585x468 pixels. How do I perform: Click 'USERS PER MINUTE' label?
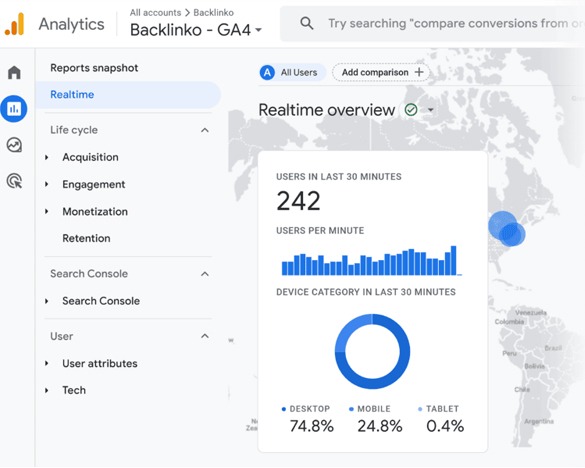(320, 231)
